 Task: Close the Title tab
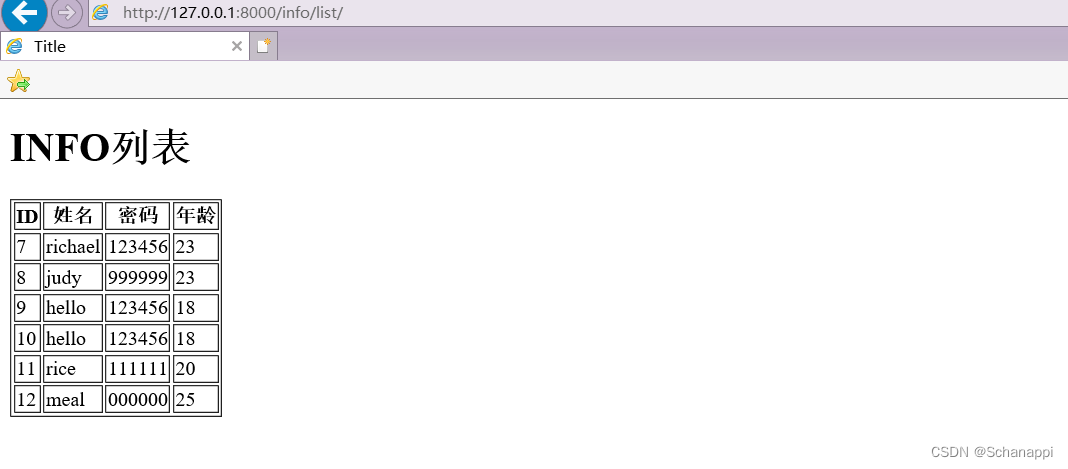(x=236, y=46)
